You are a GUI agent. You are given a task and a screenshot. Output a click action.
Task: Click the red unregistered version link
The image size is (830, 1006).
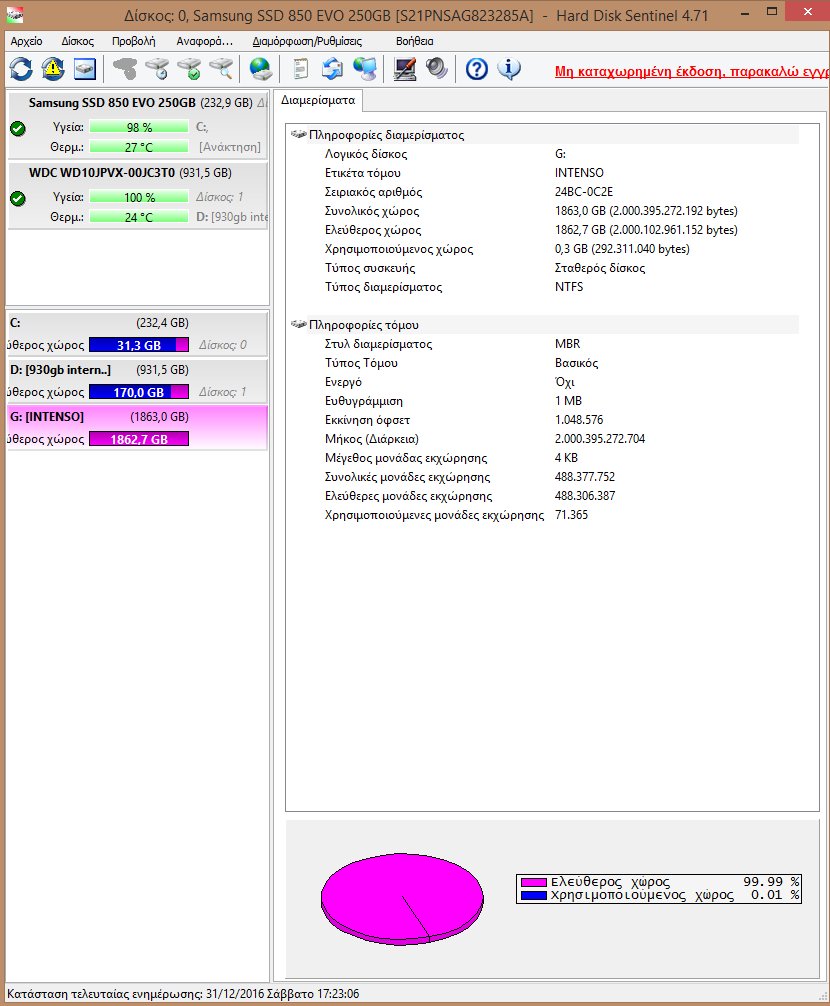(692, 71)
